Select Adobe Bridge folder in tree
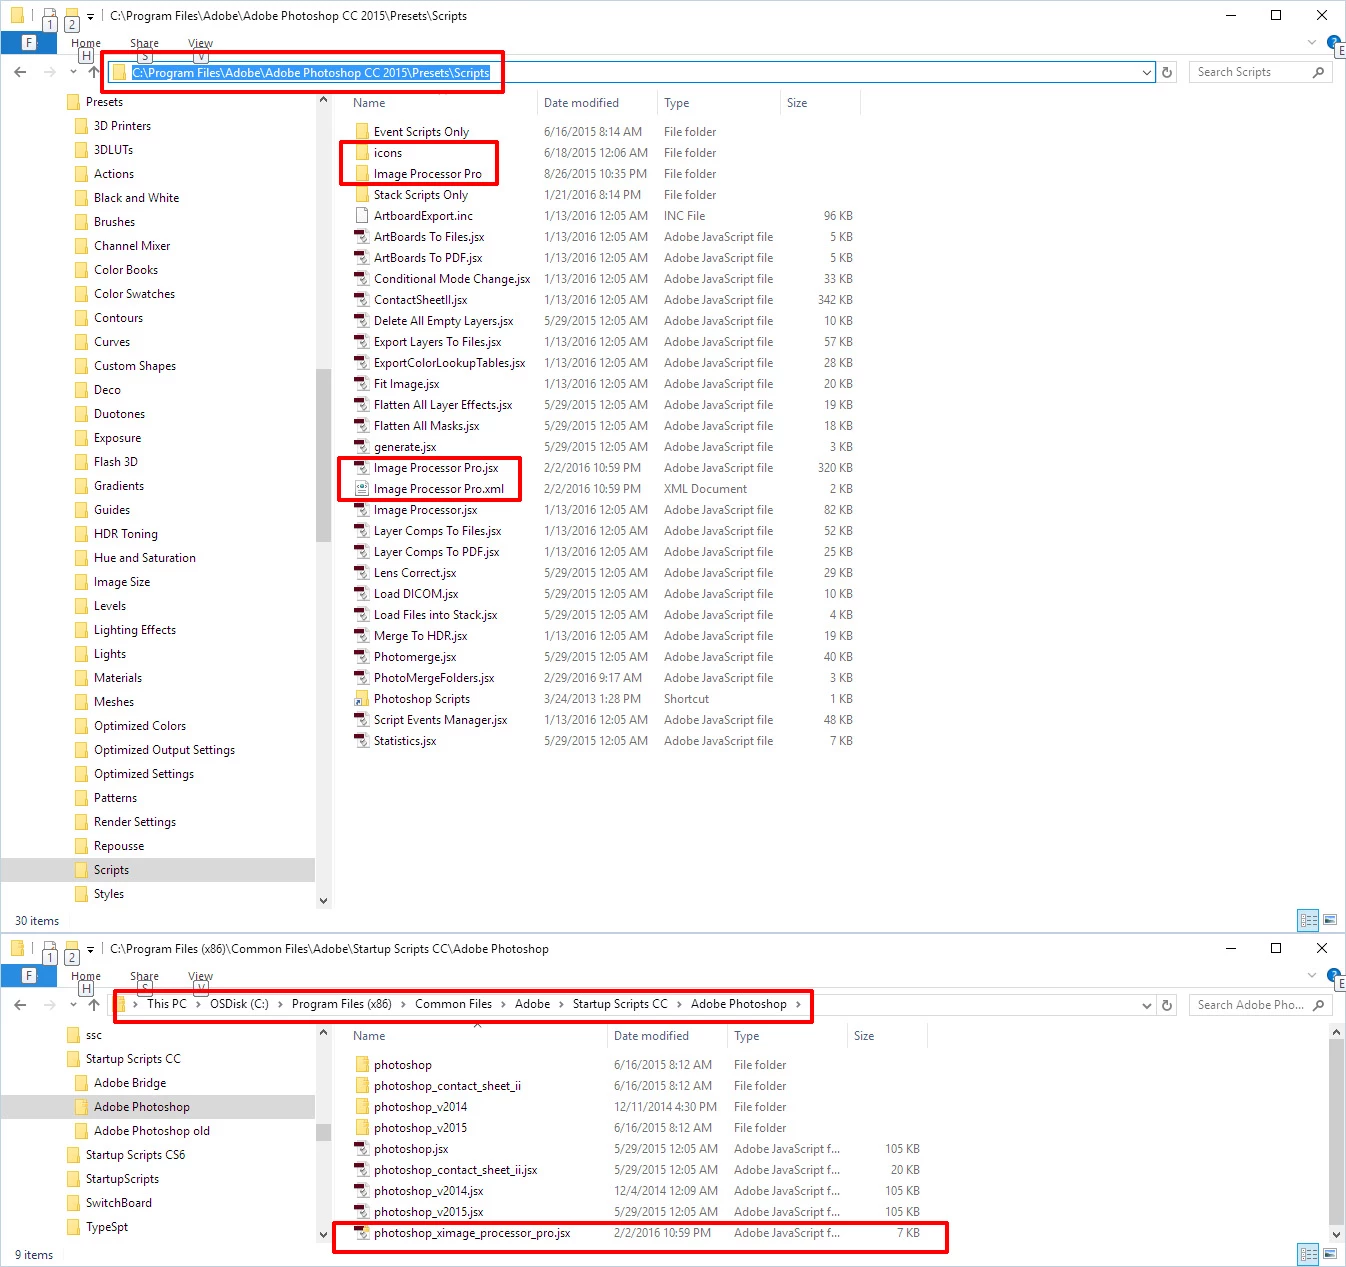Screen dimensions: 1346x1267 click(x=129, y=1083)
